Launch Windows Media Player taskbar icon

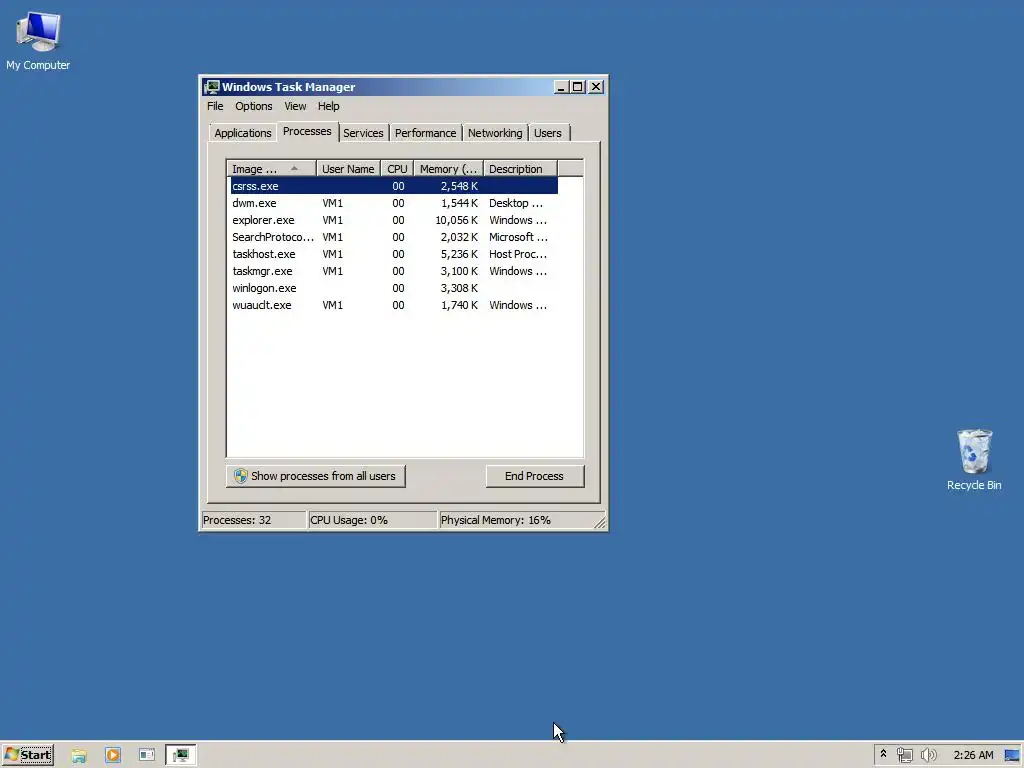(x=113, y=755)
